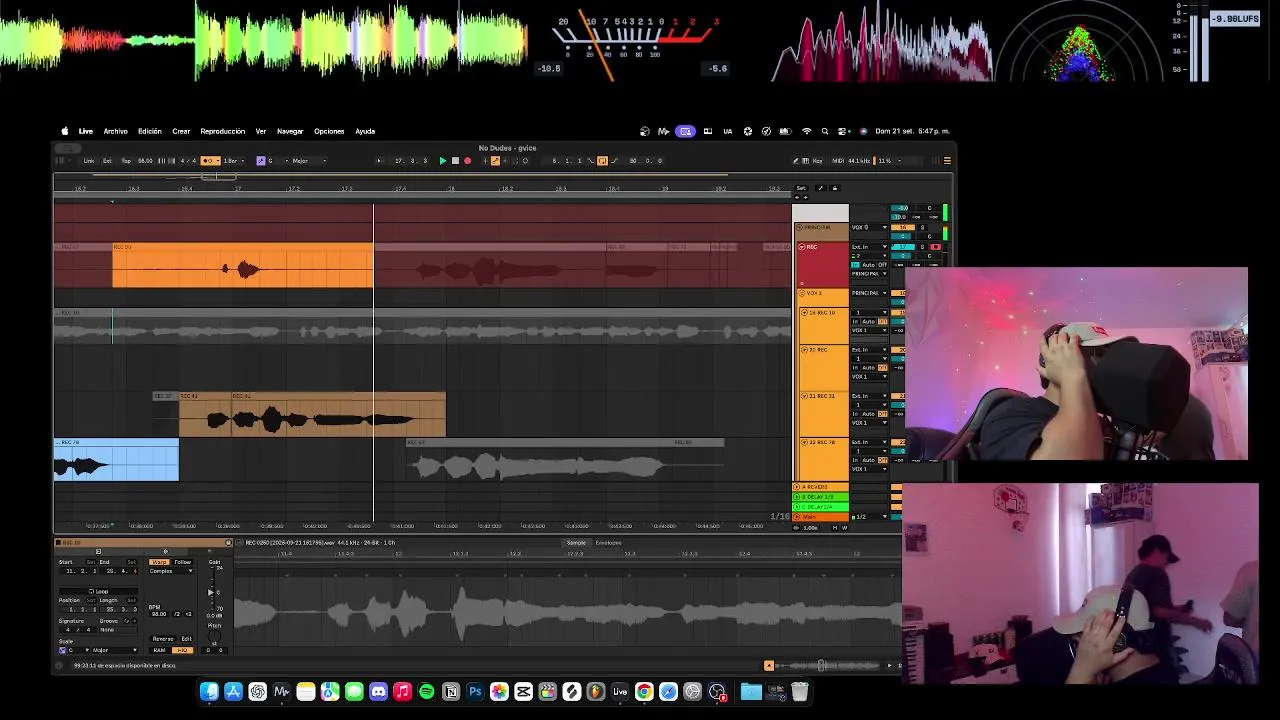Open the 1/2 output dropdown on Main track
This screenshot has height=720, width=1280.
coord(869,517)
